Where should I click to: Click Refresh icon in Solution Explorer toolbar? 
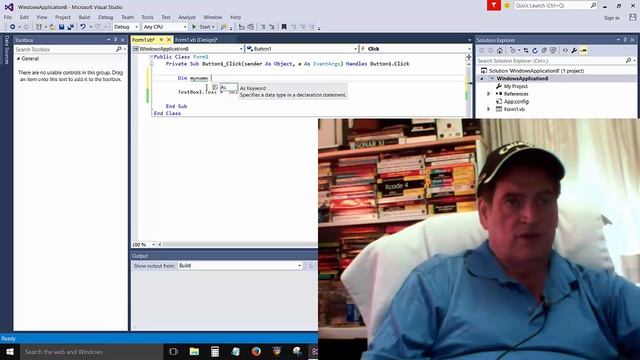(x=535, y=51)
